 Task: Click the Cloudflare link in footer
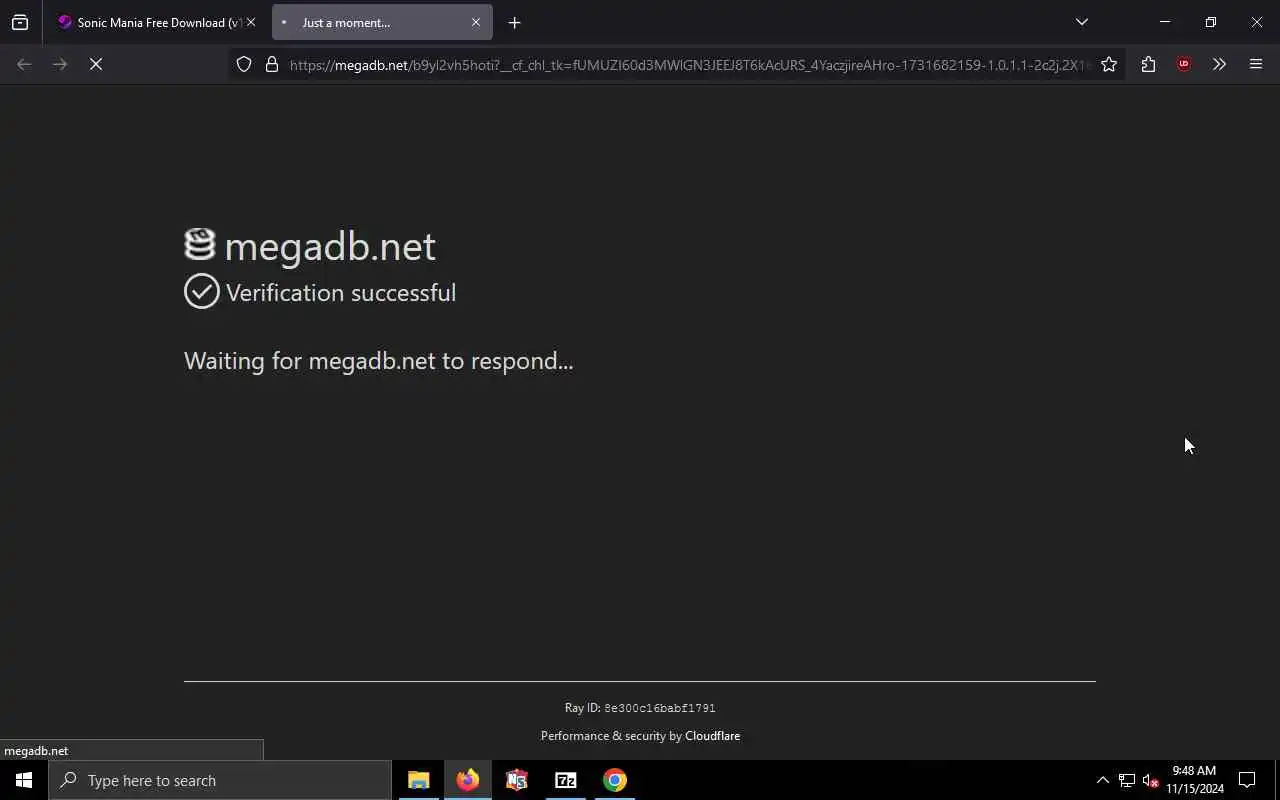tap(712, 736)
